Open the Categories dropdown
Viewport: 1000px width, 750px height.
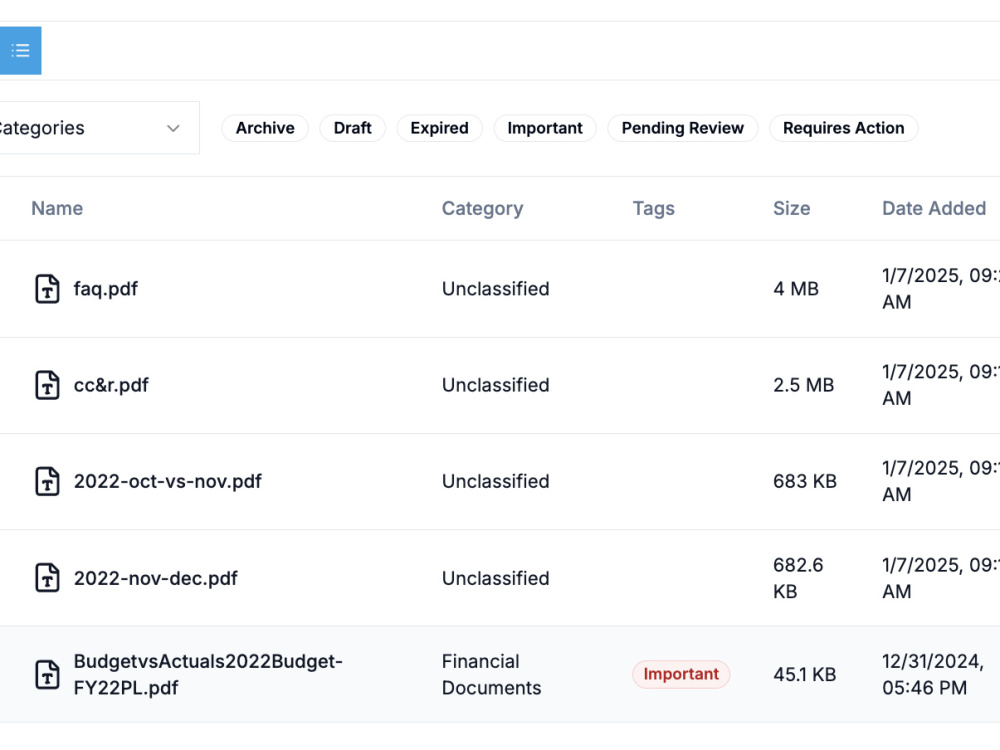click(x=96, y=128)
